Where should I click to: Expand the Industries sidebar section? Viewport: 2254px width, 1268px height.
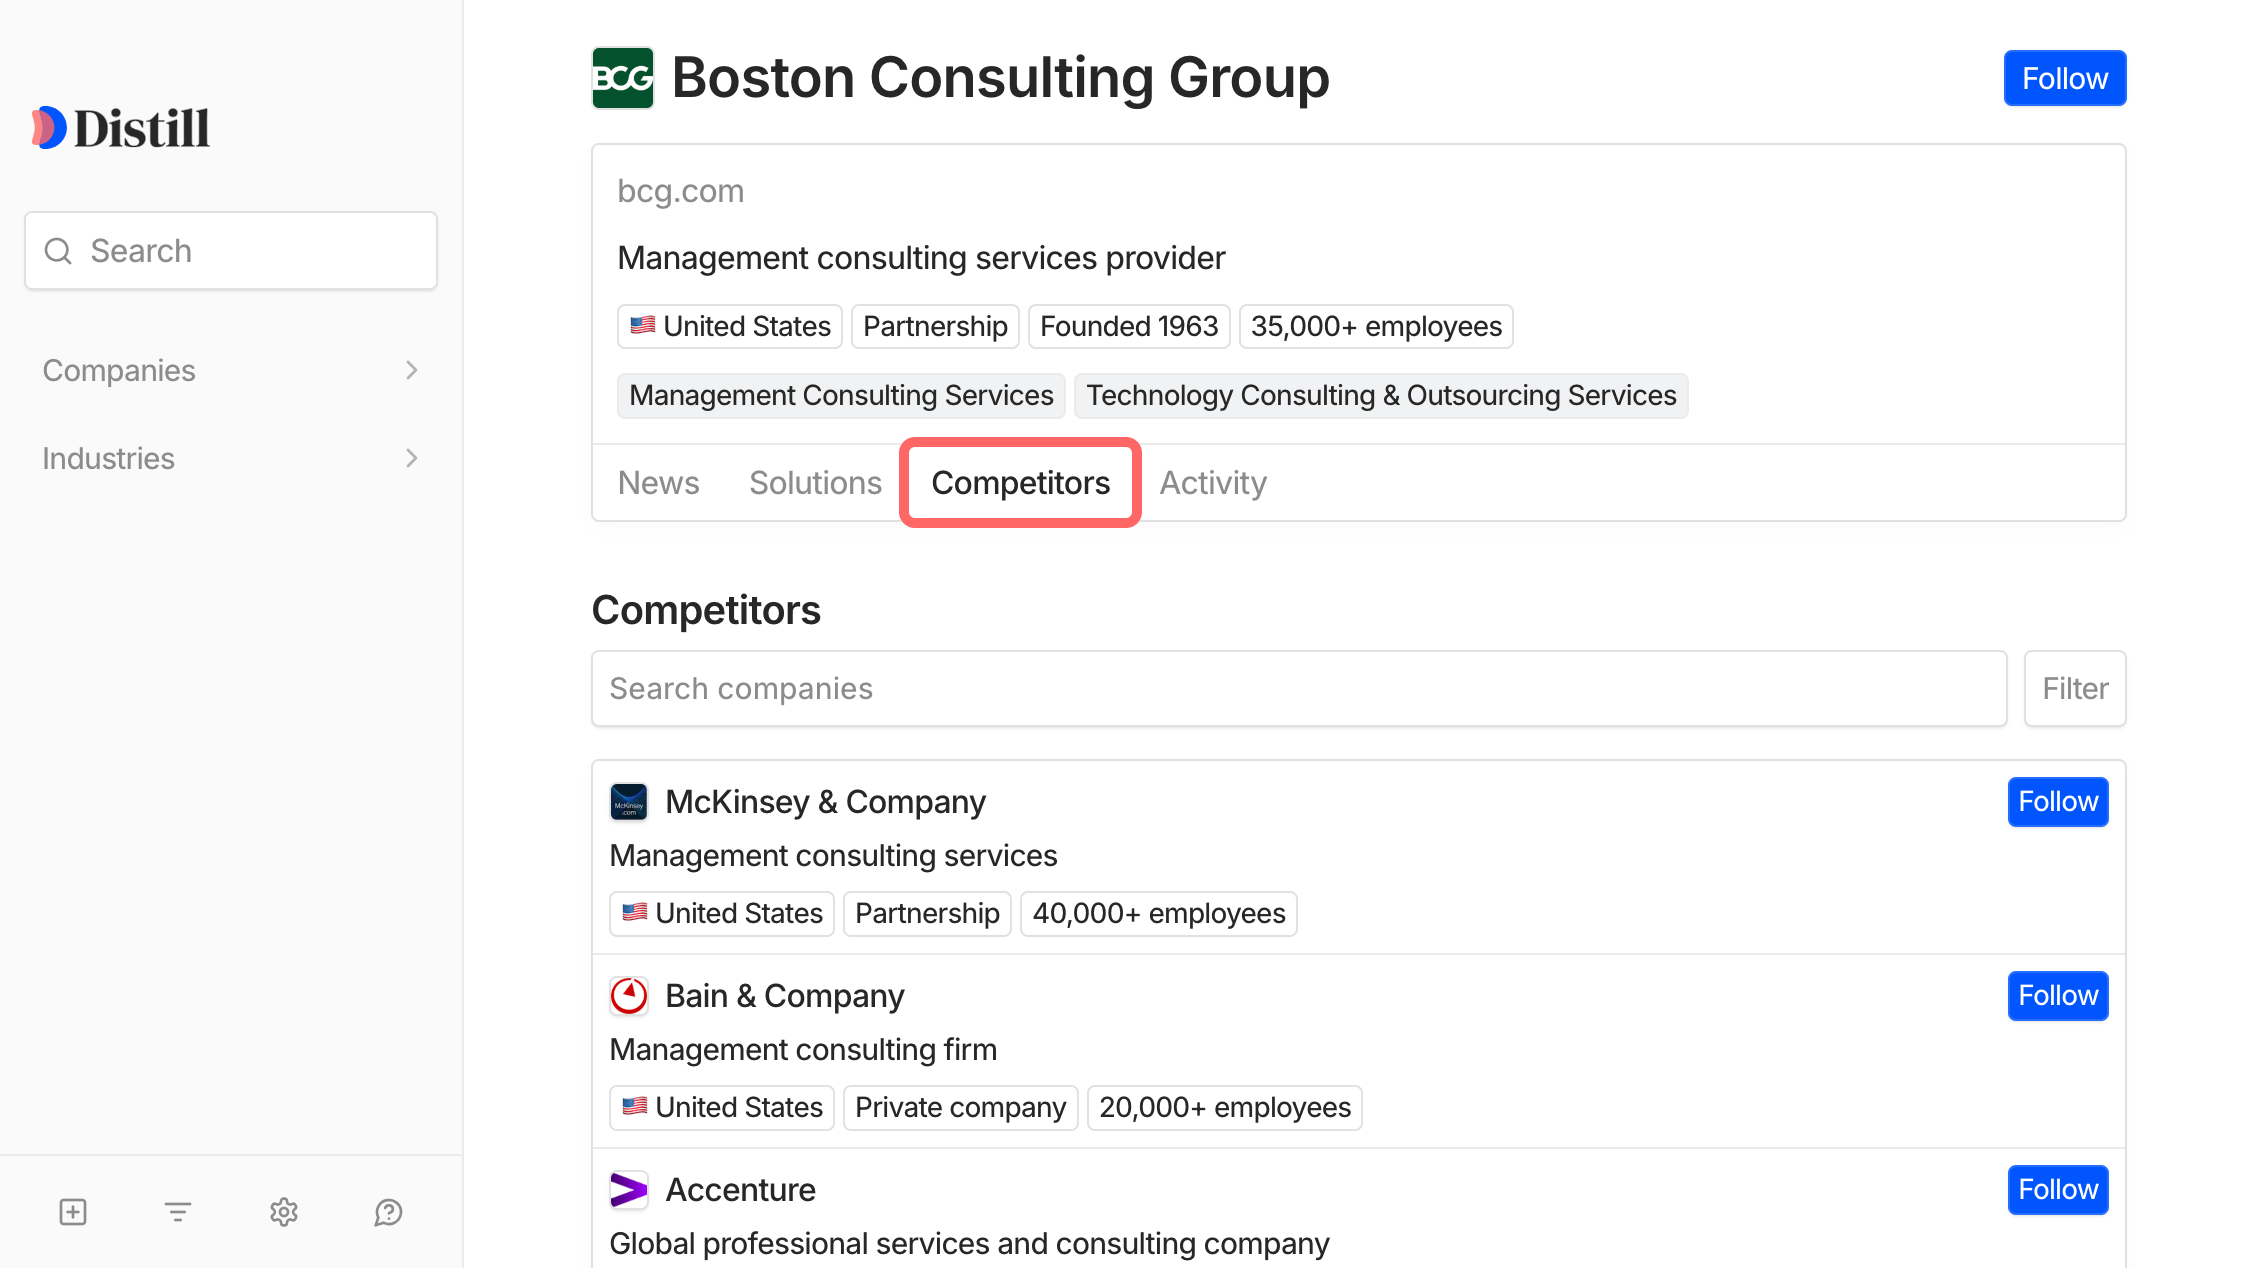(230, 458)
